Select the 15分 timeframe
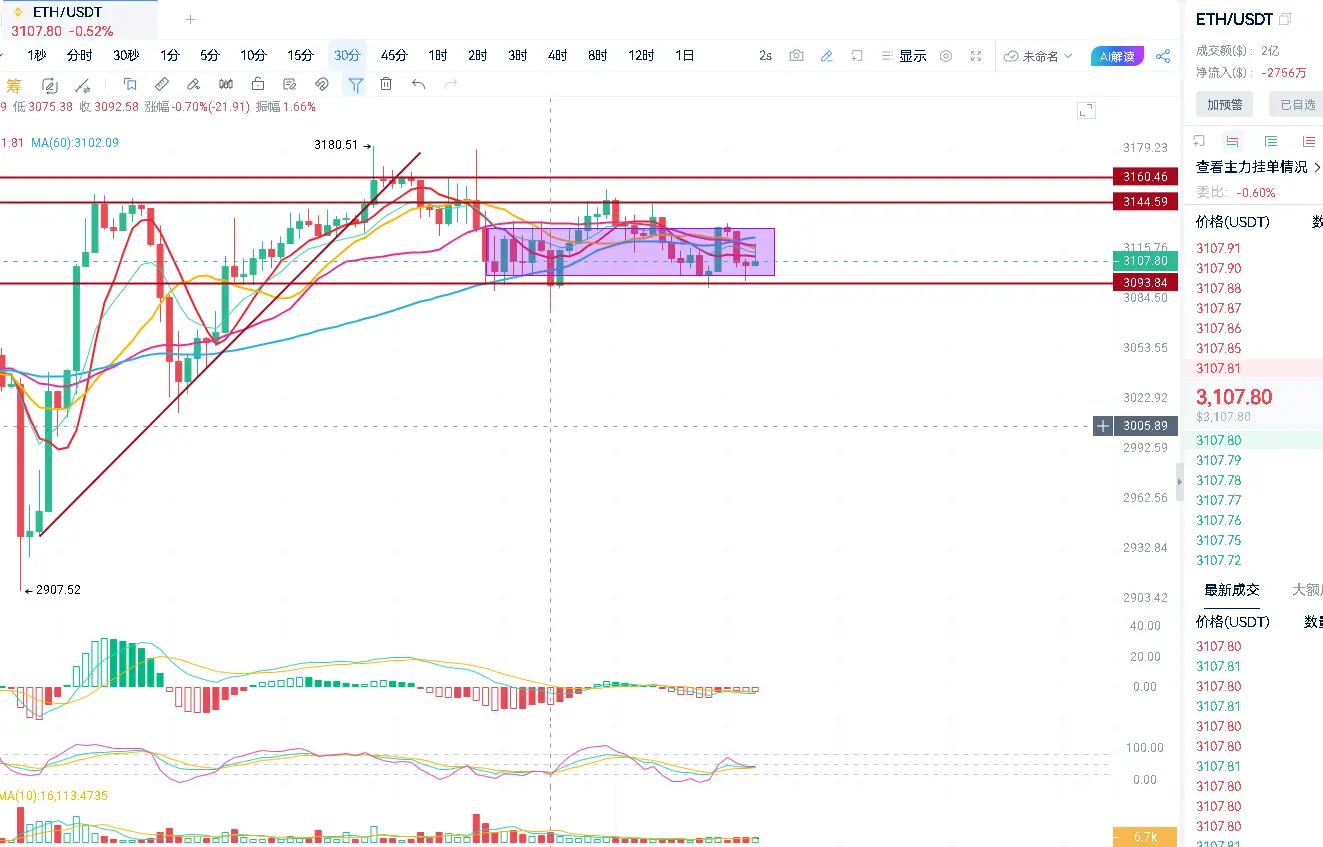 tap(300, 56)
